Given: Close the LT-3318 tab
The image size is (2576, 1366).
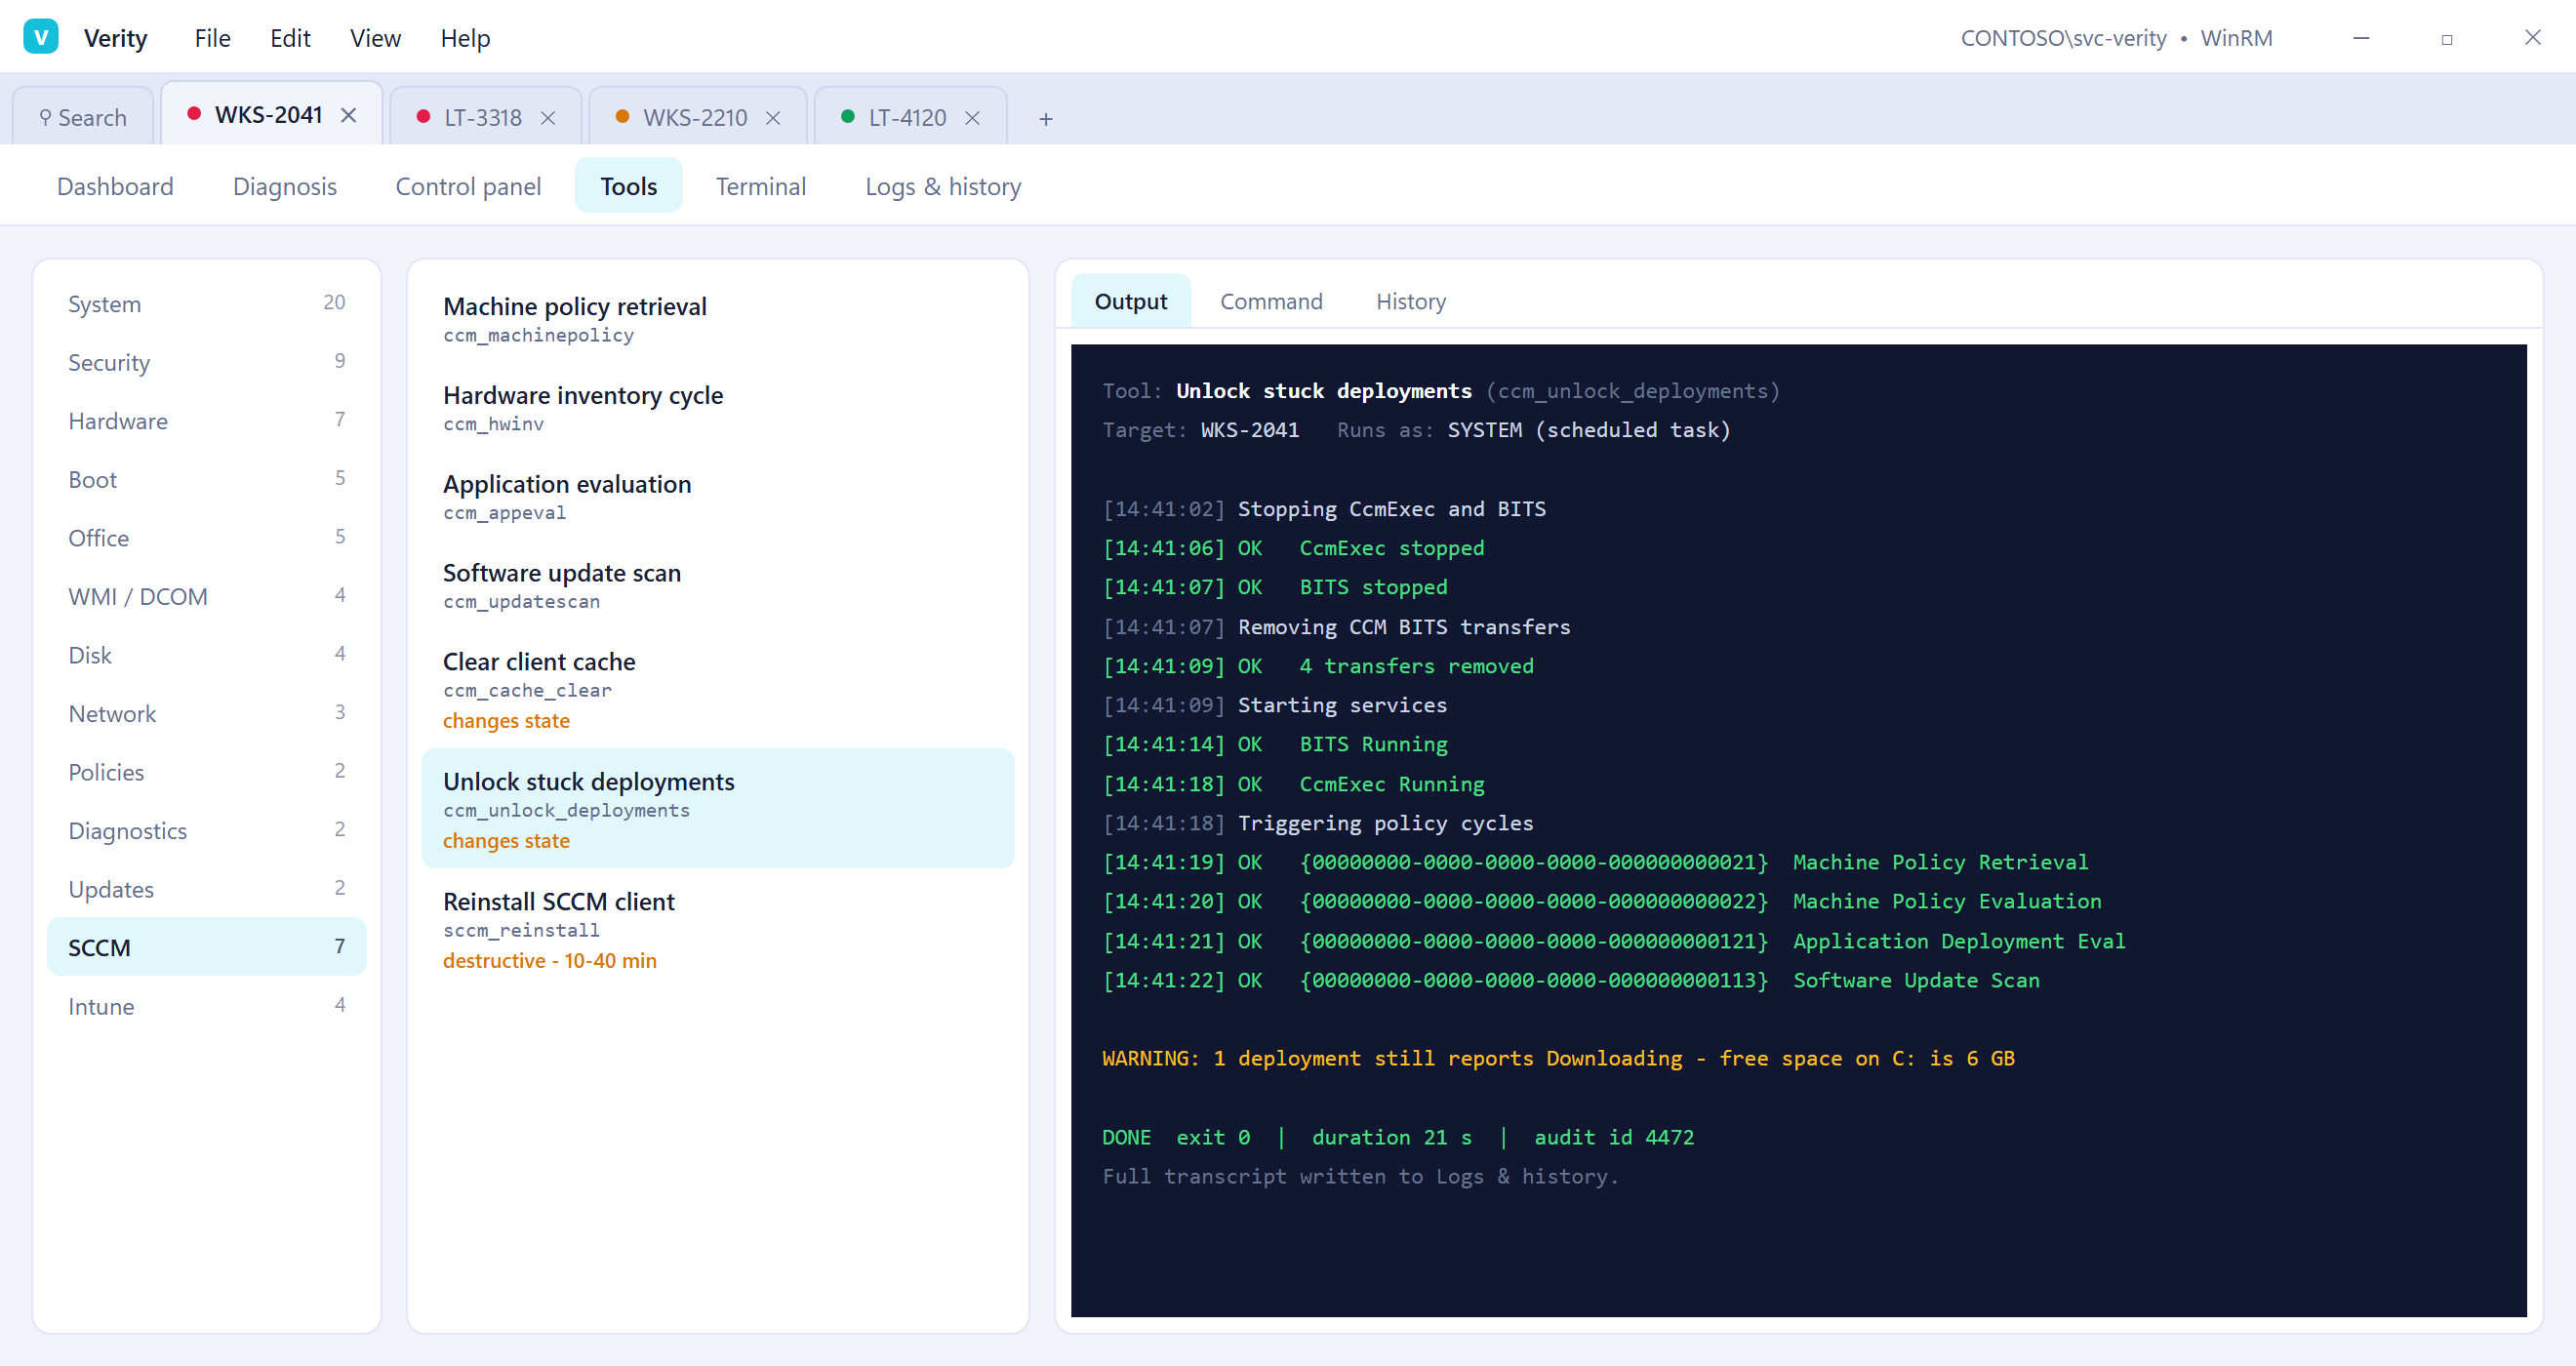Looking at the screenshot, I should point(548,118).
